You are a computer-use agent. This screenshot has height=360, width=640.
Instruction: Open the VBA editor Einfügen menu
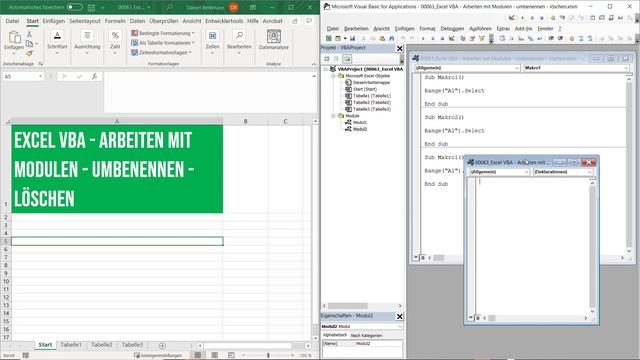pos(404,29)
